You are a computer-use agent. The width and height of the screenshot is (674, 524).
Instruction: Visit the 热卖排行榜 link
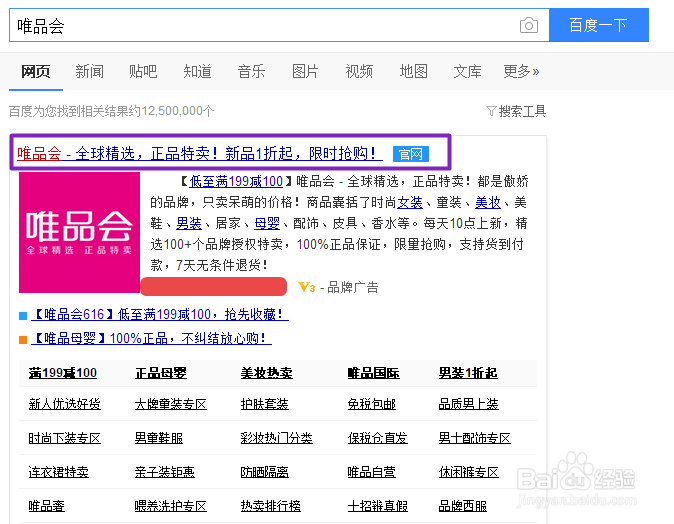pyautogui.click(x=271, y=506)
